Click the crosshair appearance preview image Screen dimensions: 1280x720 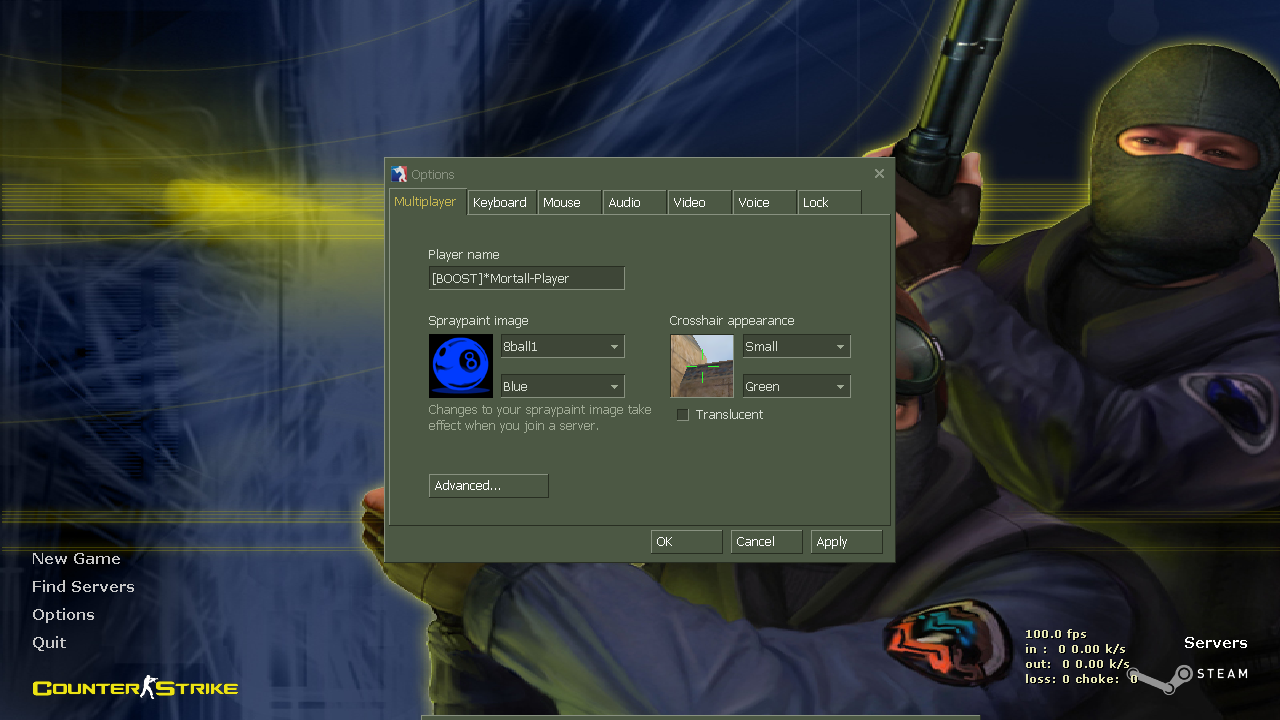point(701,365)
